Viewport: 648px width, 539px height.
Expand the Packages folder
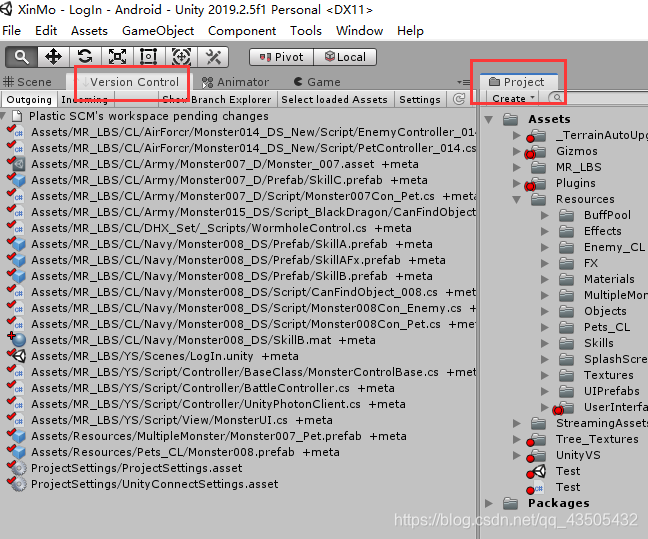point(489,503)
